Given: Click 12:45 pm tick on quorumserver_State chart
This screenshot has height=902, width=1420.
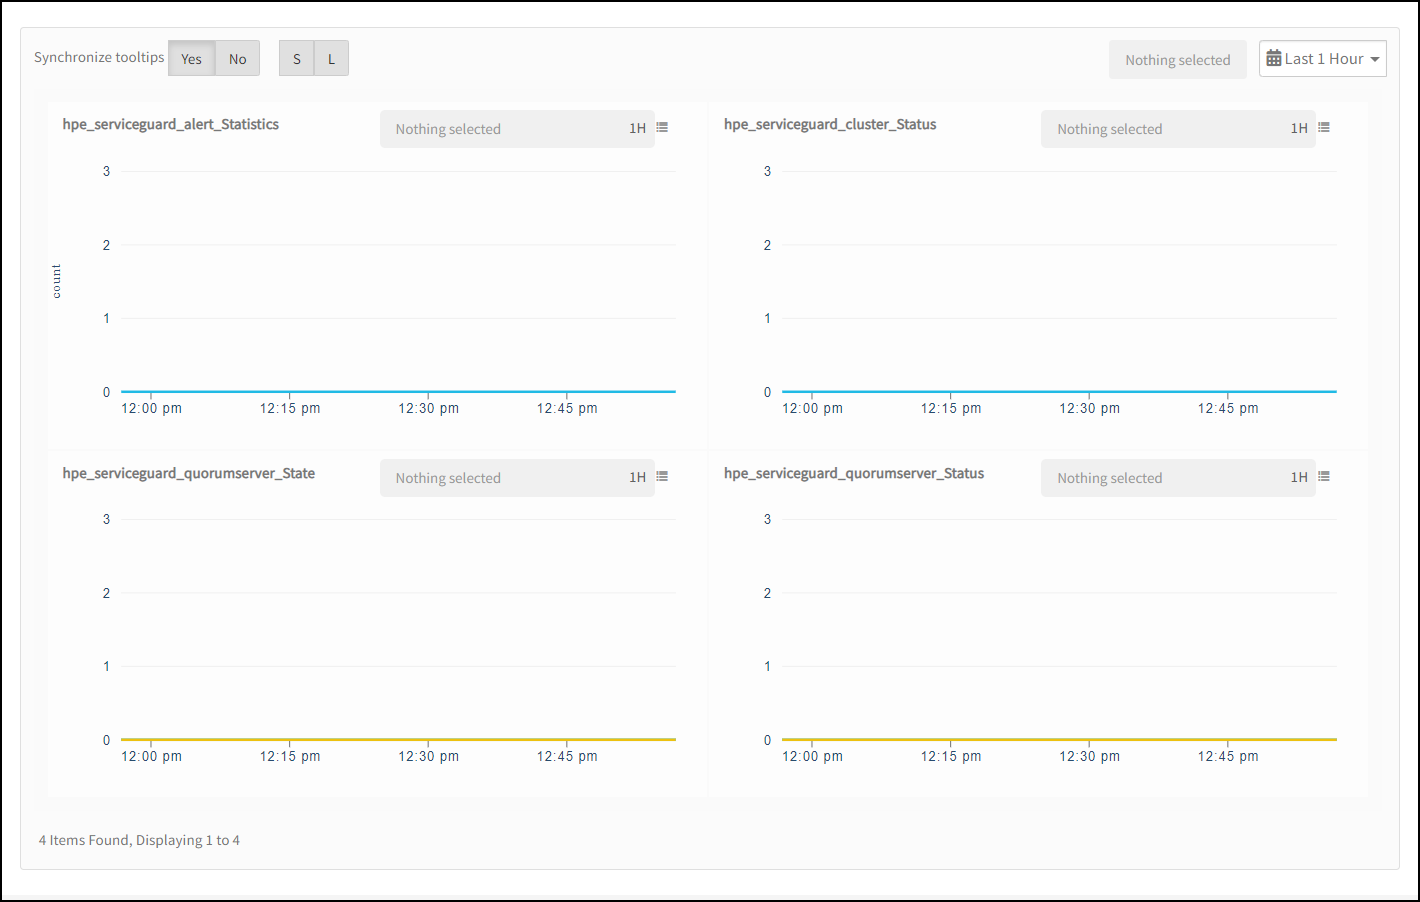Looking at the screenshot, I should click(x=567, y=756).
